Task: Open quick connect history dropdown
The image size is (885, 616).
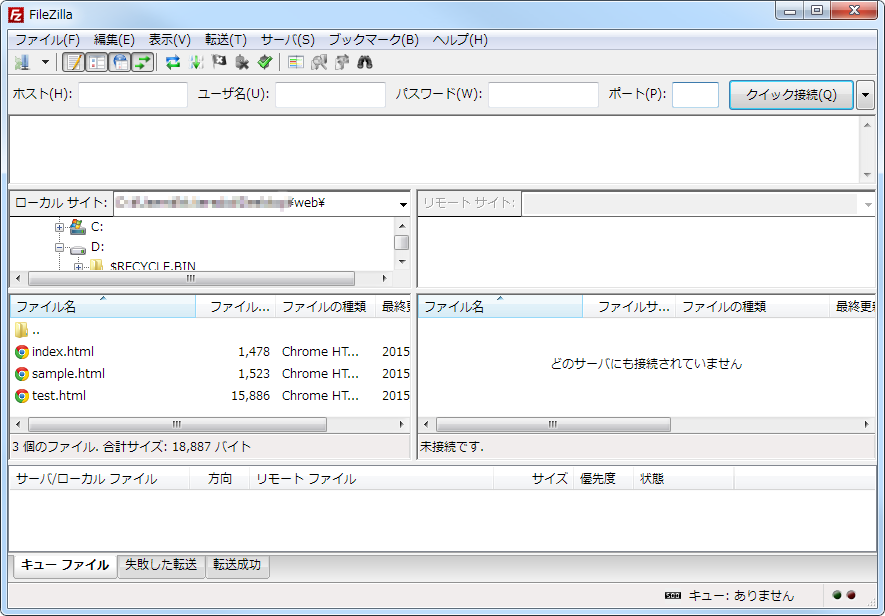Action: click(x=865, y=94)
